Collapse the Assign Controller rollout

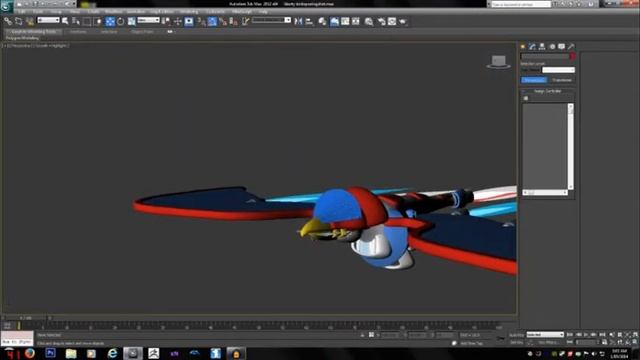click(x=548, y=91)
